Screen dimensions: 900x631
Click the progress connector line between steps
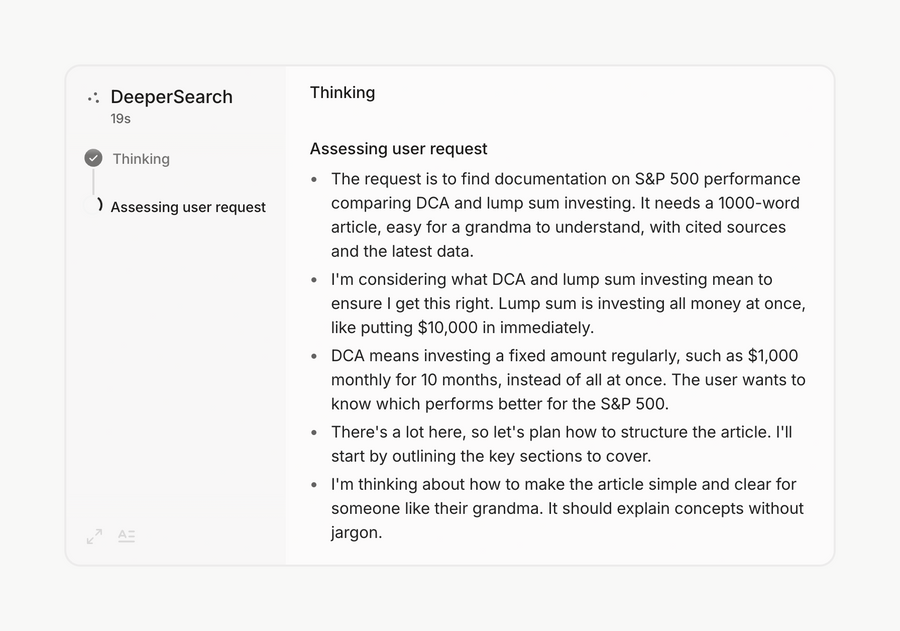pos(93,182)
